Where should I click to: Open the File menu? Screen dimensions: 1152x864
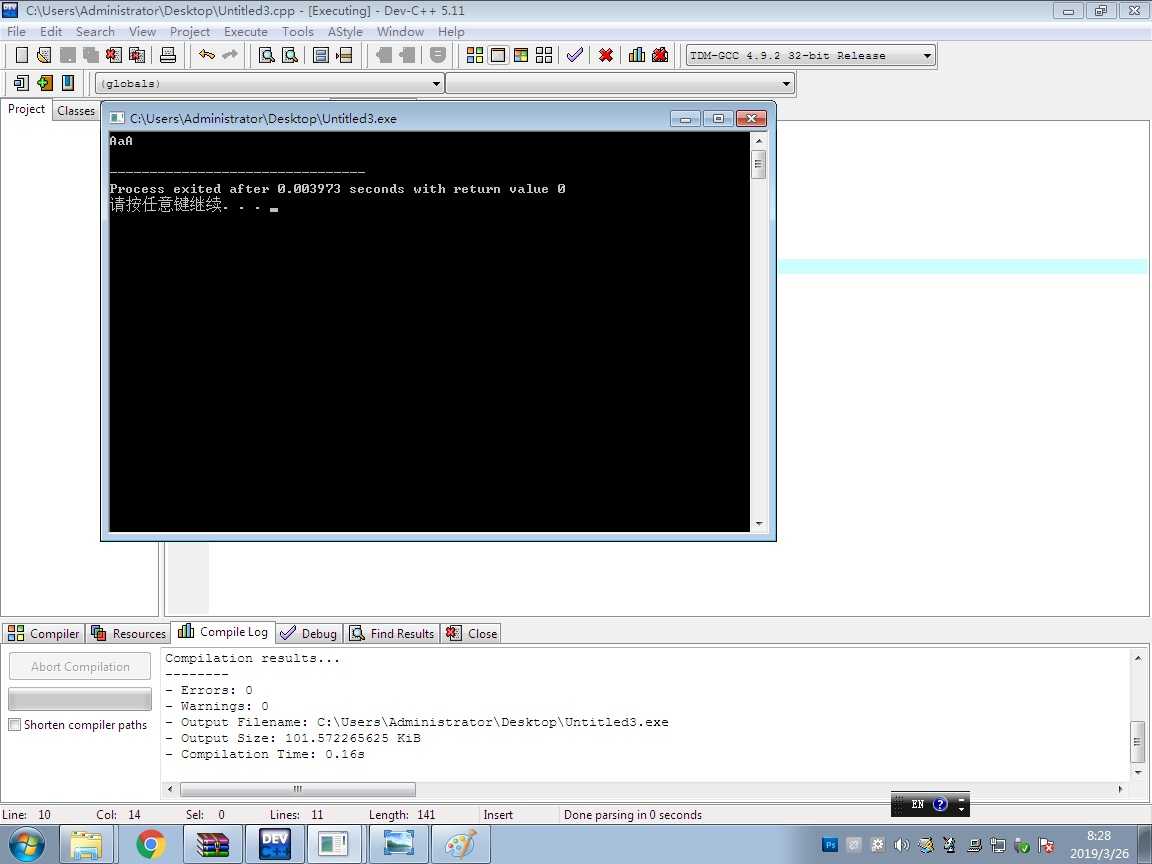pyautogui.click(x=16, y=32)
